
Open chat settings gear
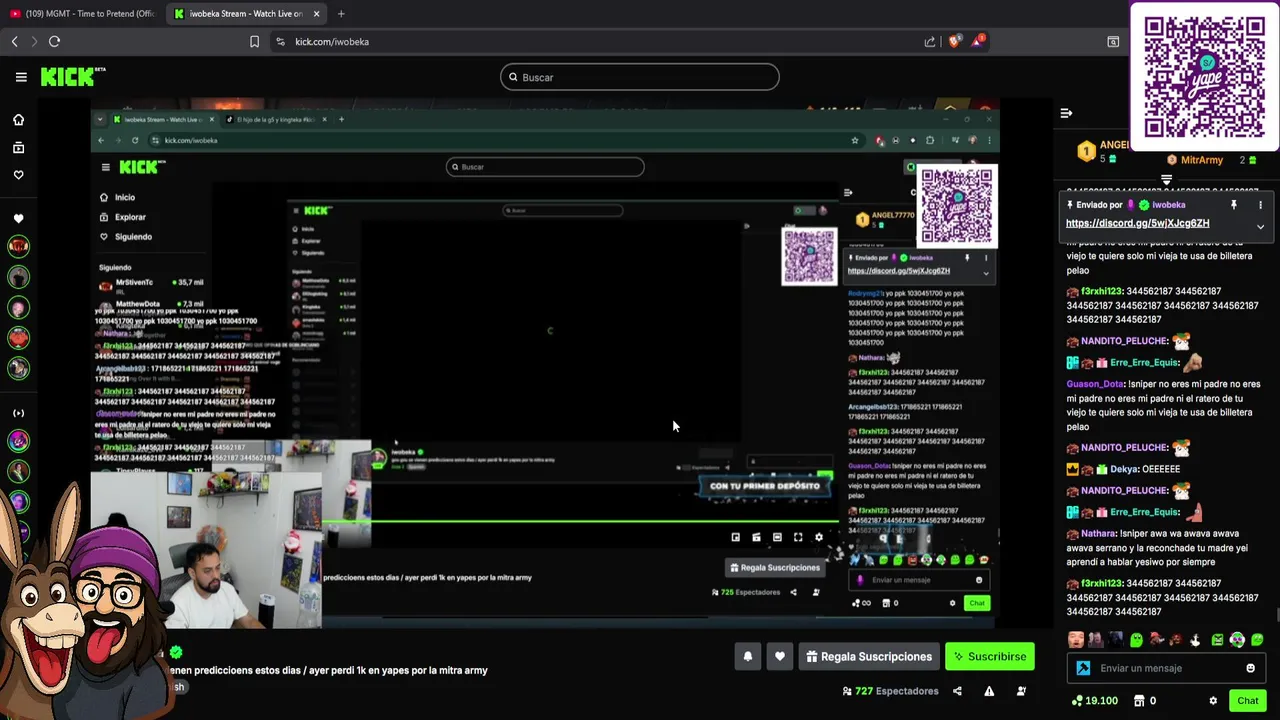[x=1213, y=701]
